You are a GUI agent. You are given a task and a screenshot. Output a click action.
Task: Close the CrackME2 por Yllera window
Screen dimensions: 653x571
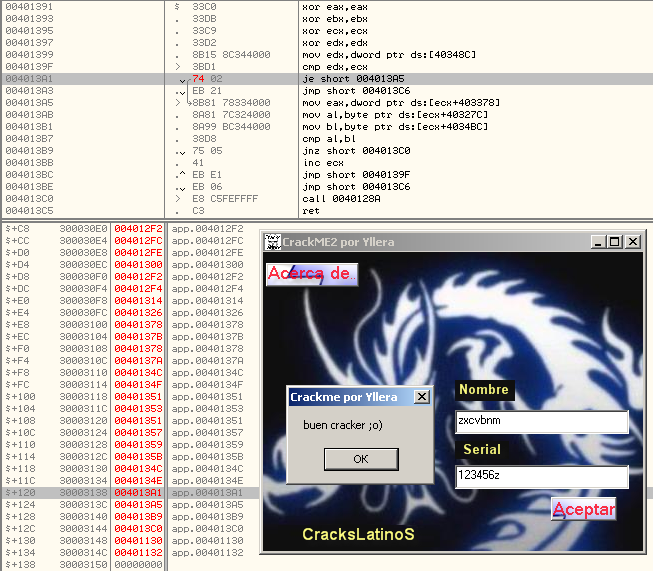pyautogui.click(x=632, y=242)
